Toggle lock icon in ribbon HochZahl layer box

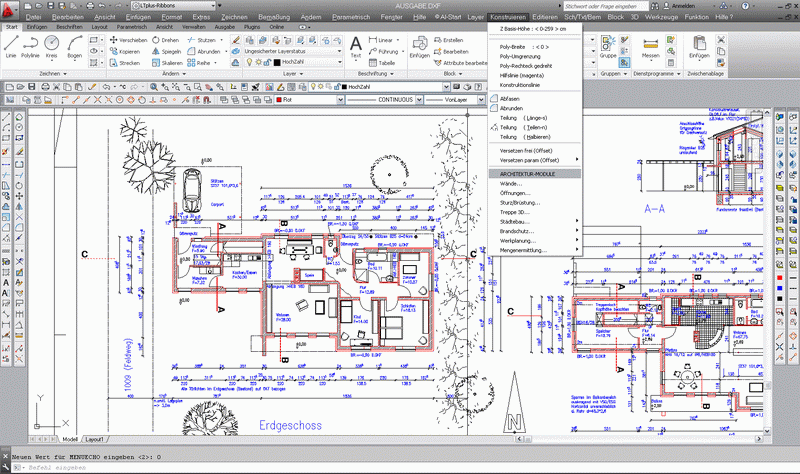pyautogui.click(x=266, y=62)
